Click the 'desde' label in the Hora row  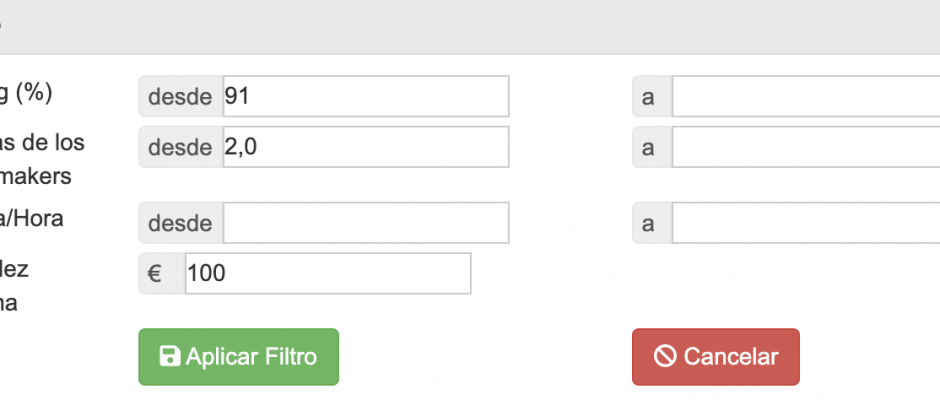pos(180,223)
